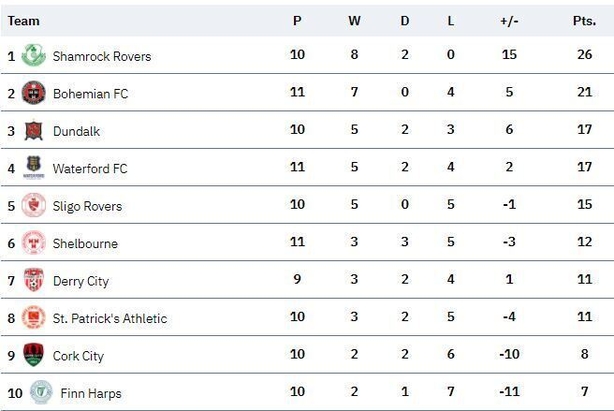
Task: Sort table by Pts. column header
Action: coord(584,21)
